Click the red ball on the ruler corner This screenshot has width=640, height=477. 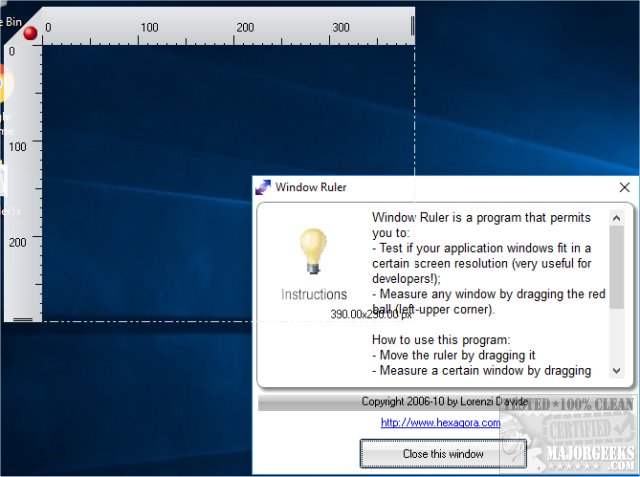(30, 33)
